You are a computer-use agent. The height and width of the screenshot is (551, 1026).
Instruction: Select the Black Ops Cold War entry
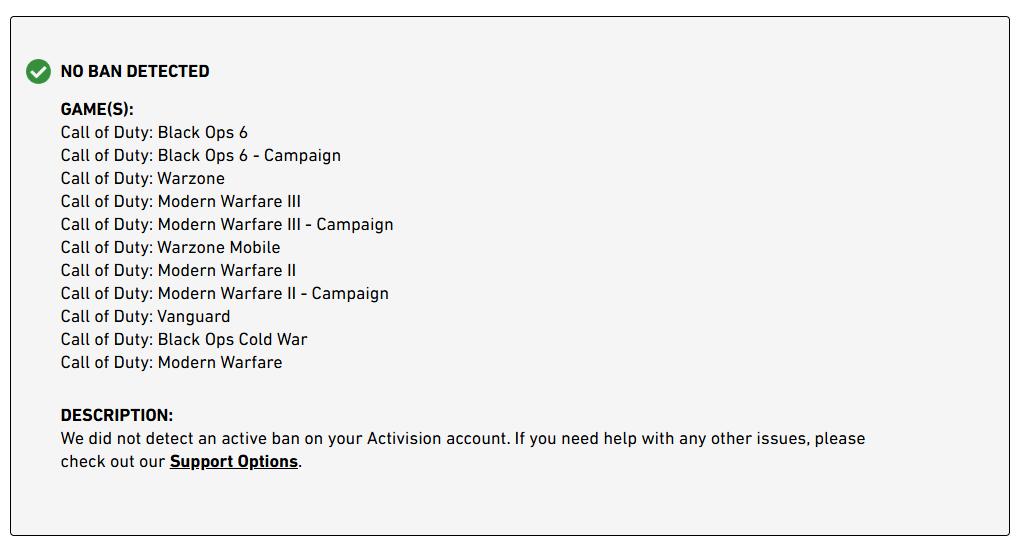pyautogui.click(x=184, y=340)
